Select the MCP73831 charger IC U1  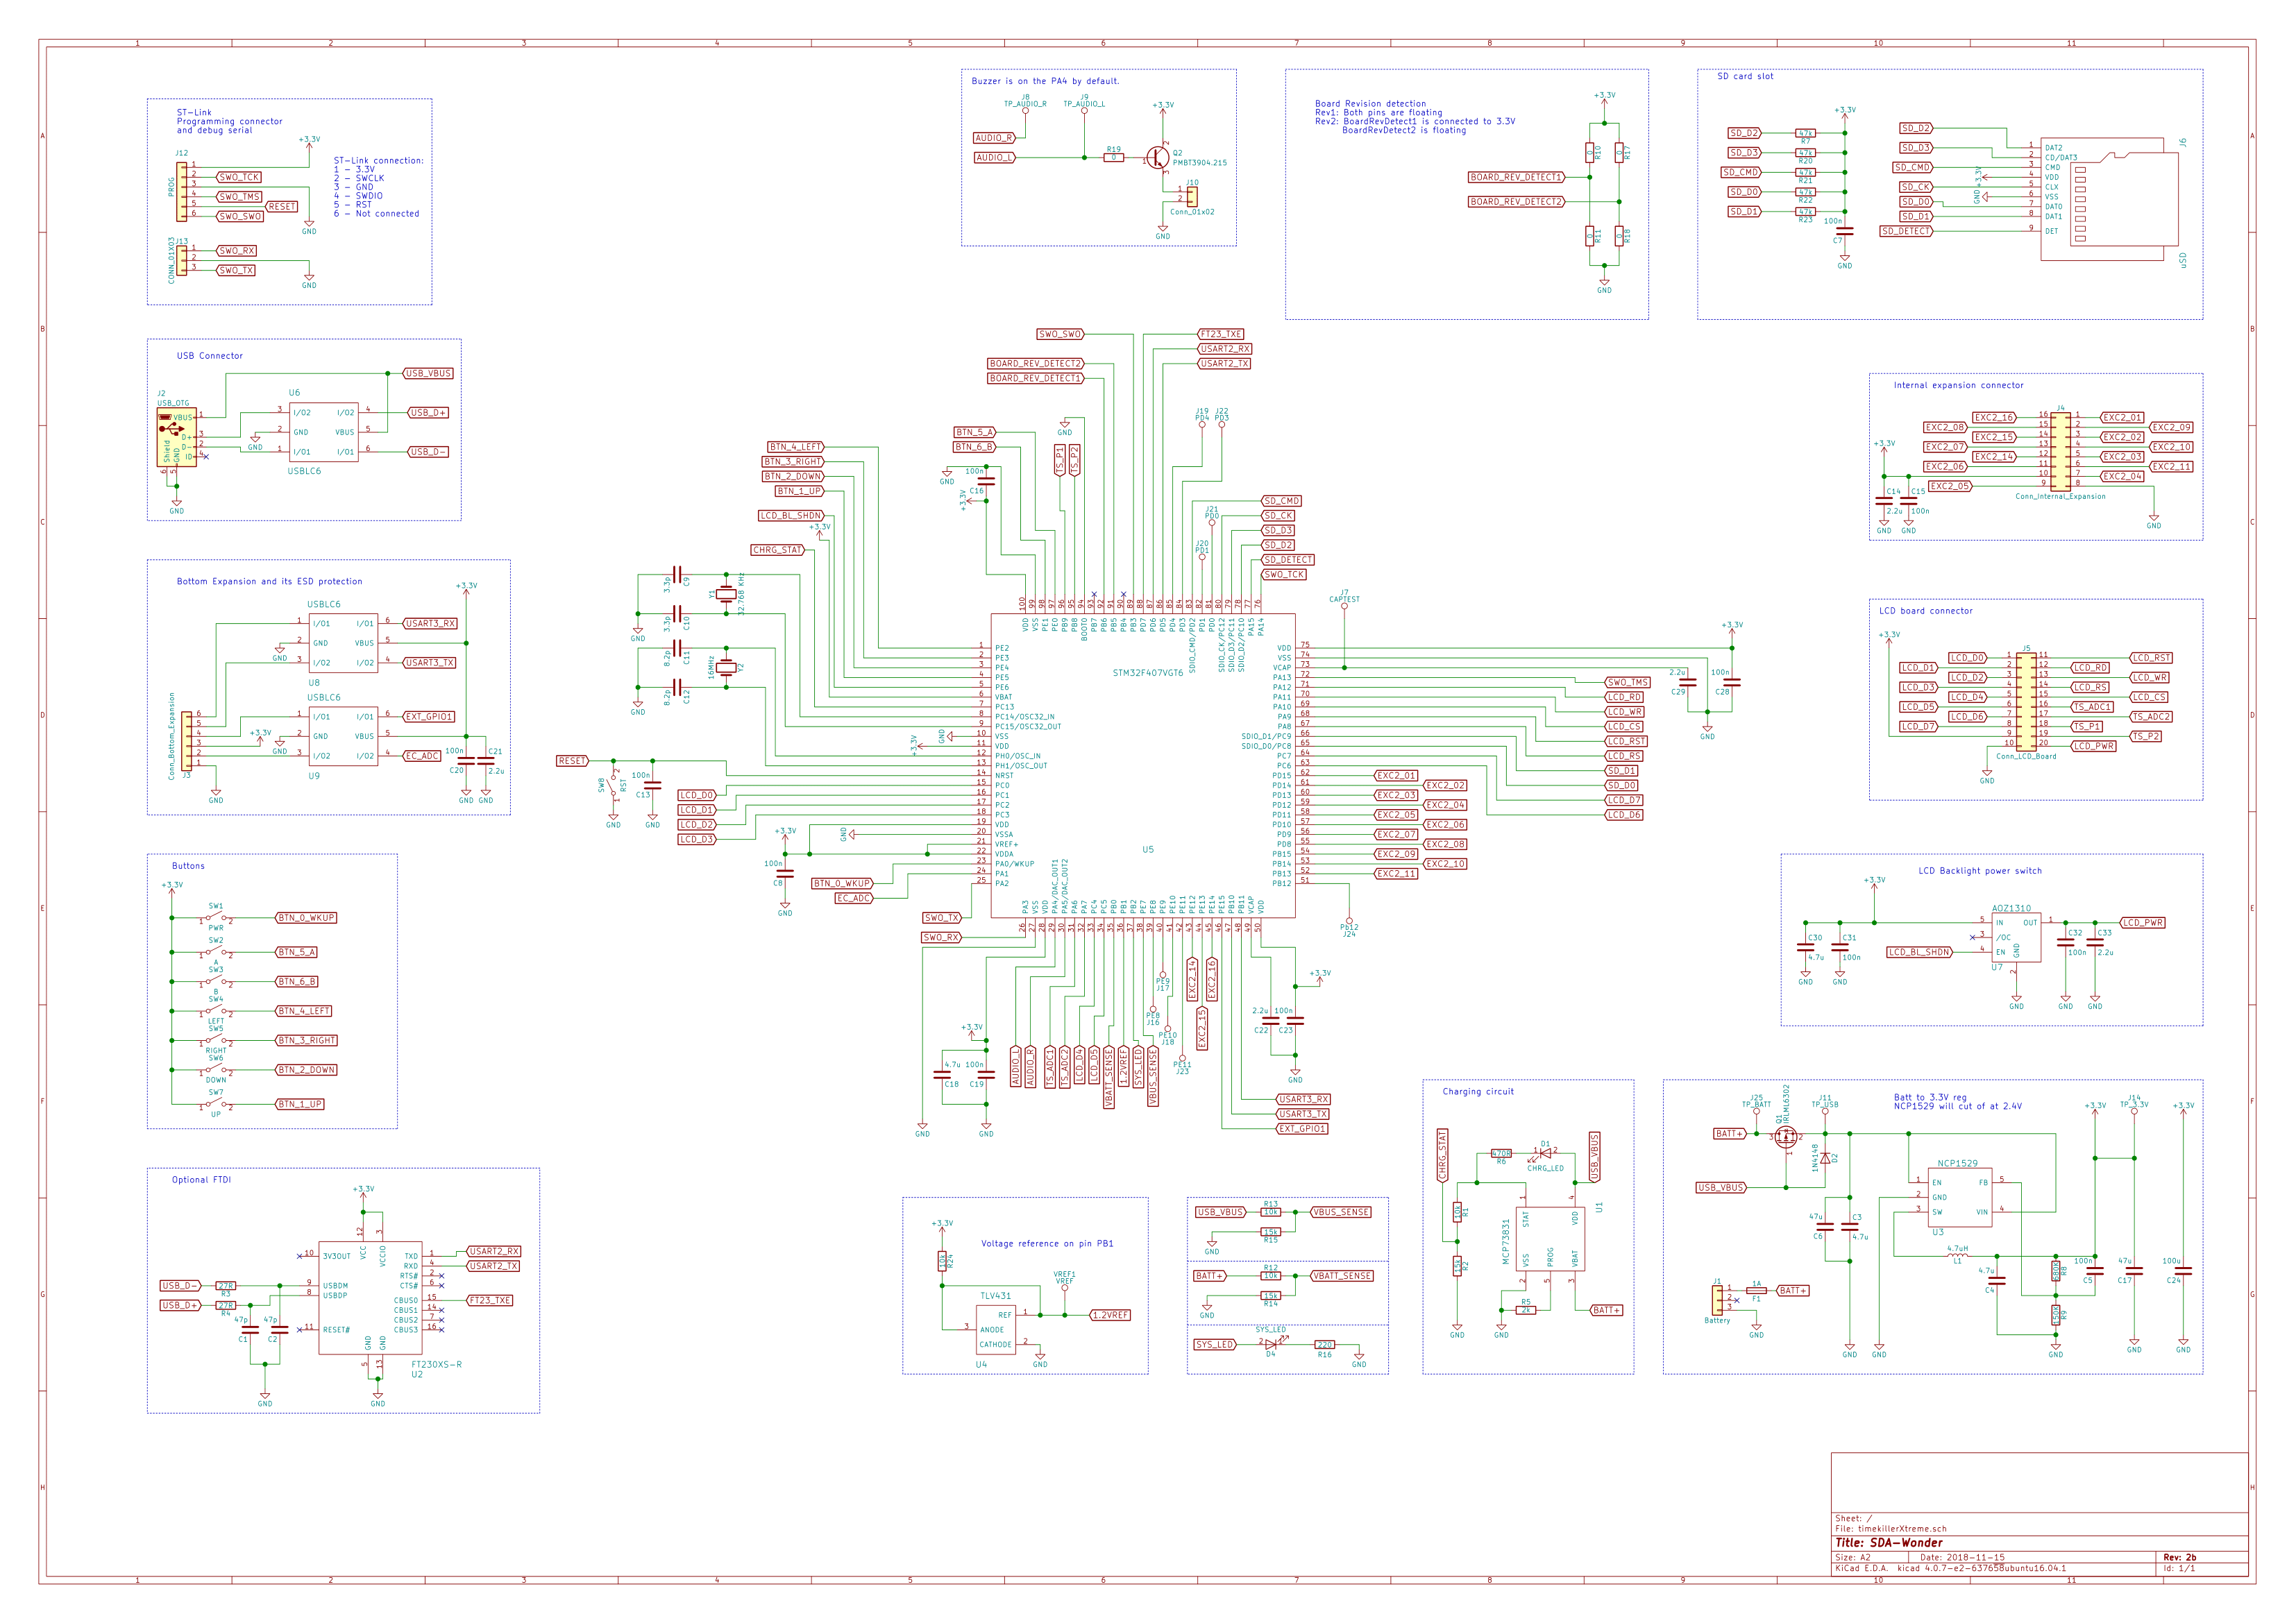pos(1550,1239)
